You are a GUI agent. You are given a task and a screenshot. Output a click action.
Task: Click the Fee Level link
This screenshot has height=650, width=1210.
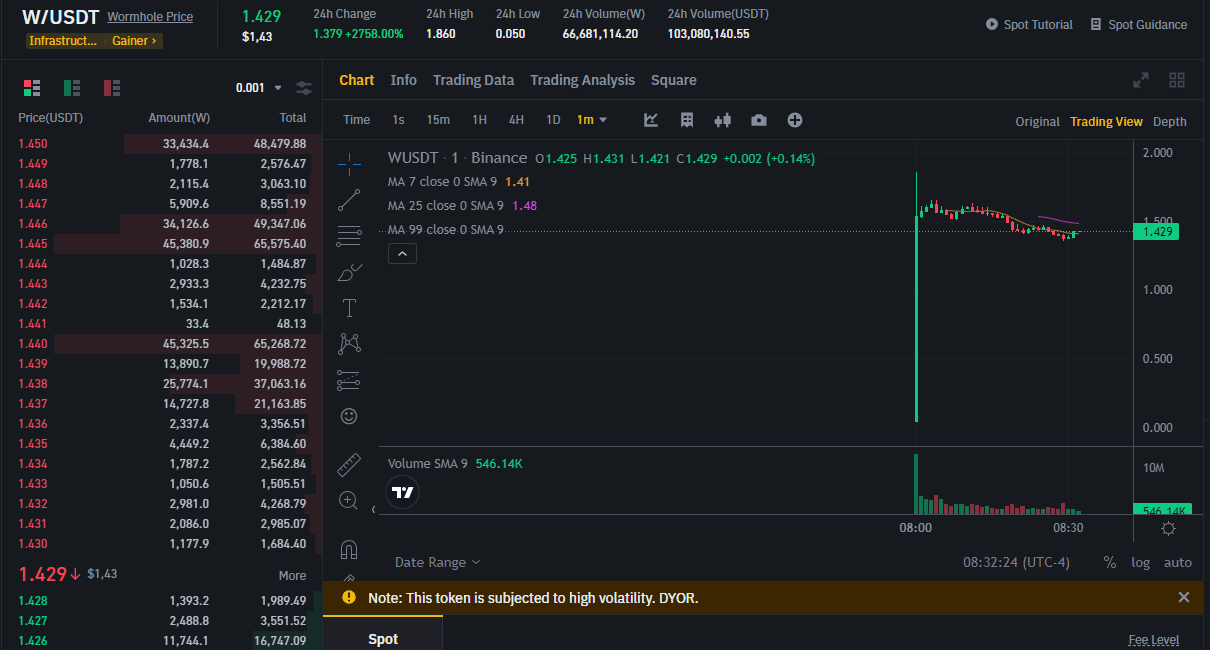1153,639
